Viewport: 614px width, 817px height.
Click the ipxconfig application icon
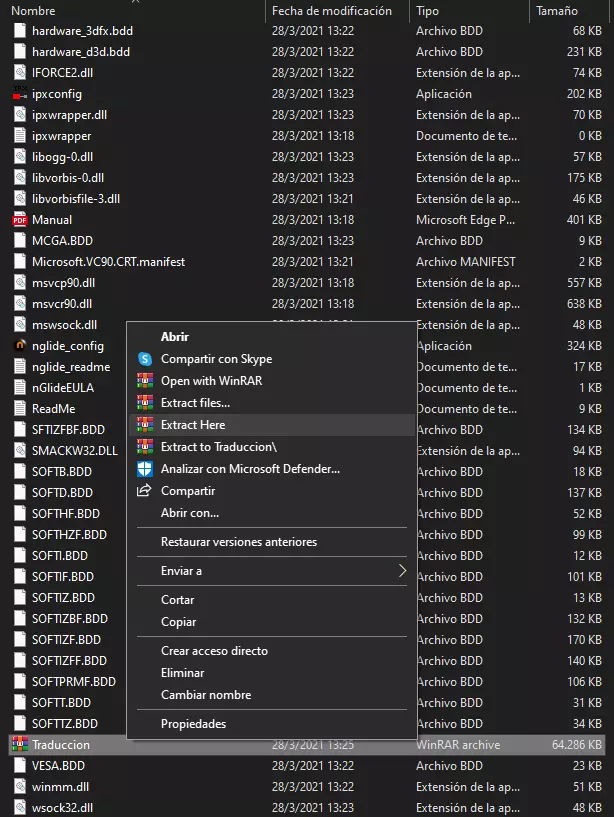19,94
